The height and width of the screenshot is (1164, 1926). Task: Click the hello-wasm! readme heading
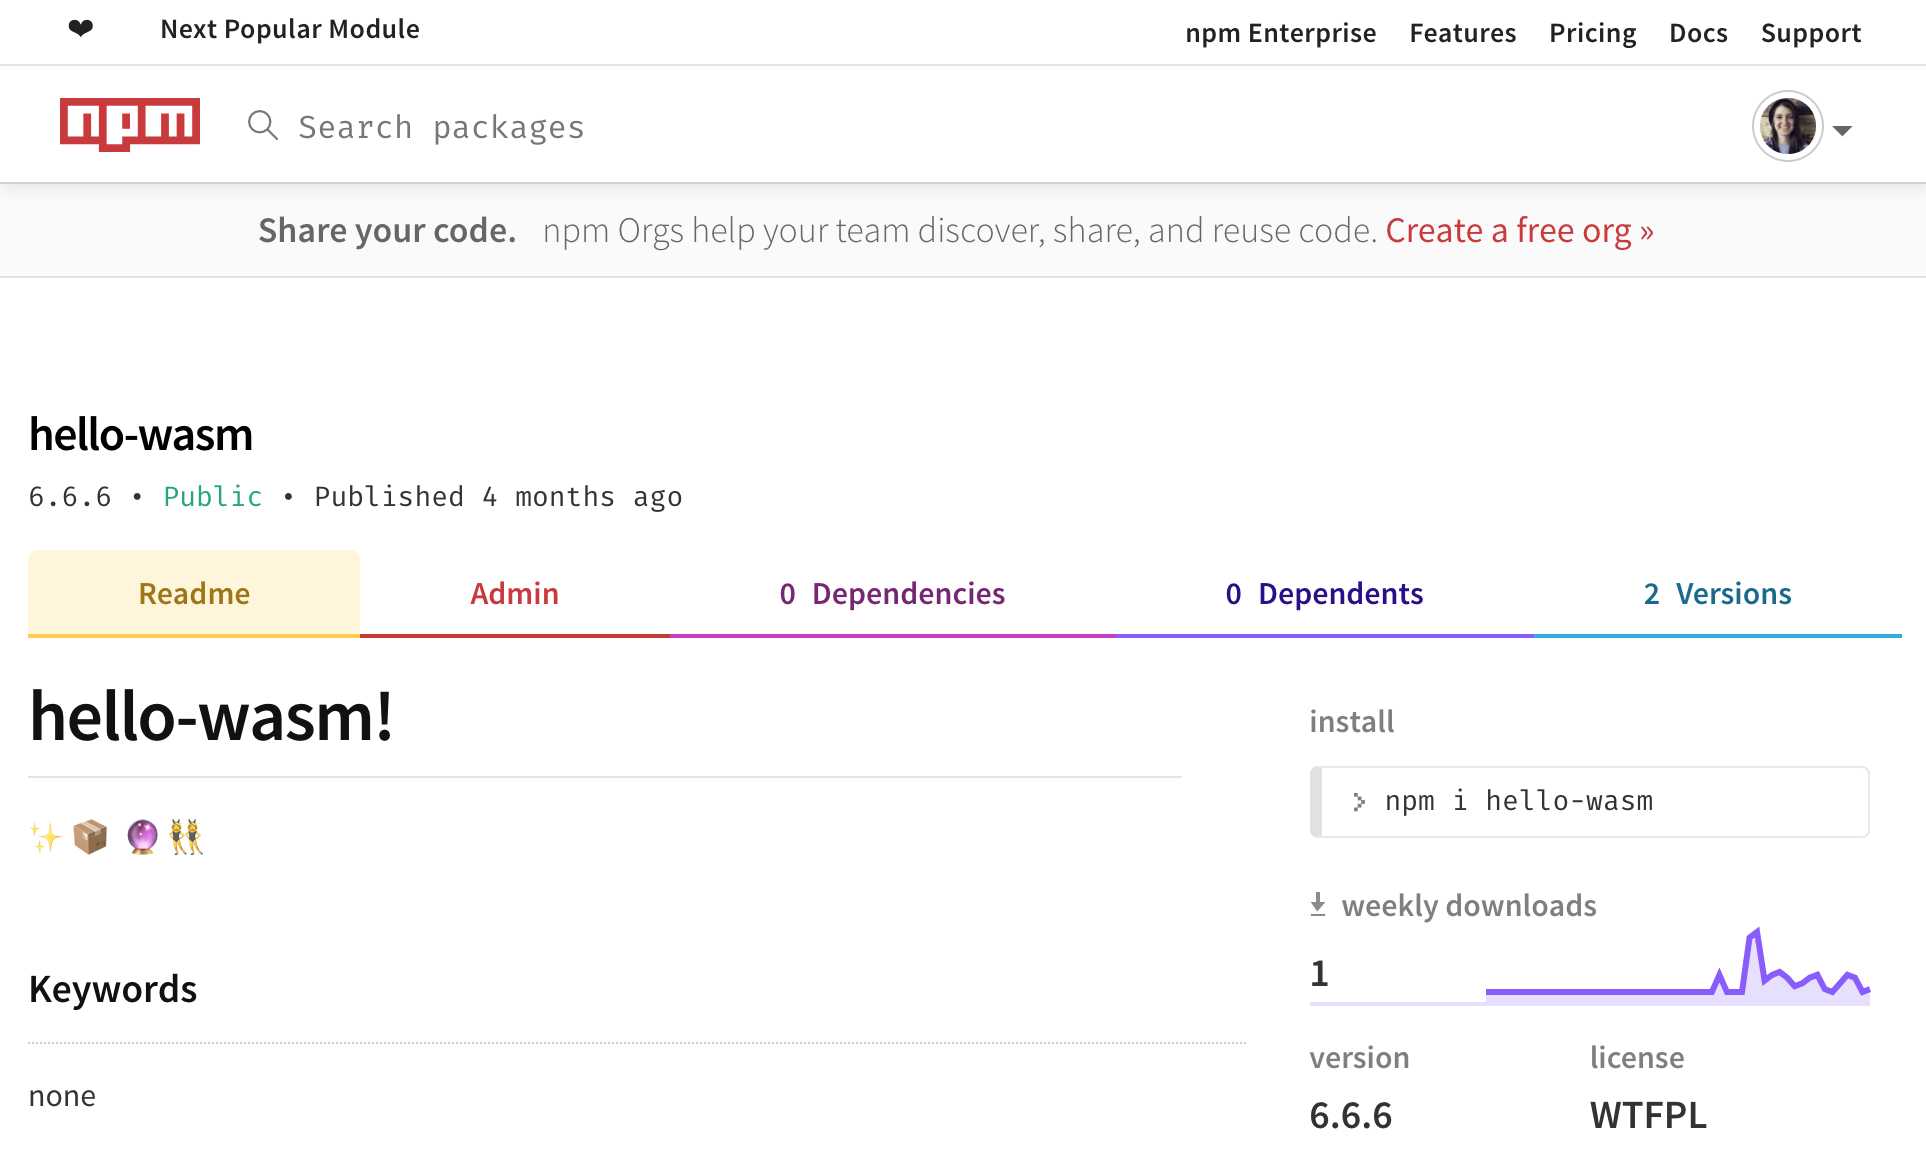[211, 717]
